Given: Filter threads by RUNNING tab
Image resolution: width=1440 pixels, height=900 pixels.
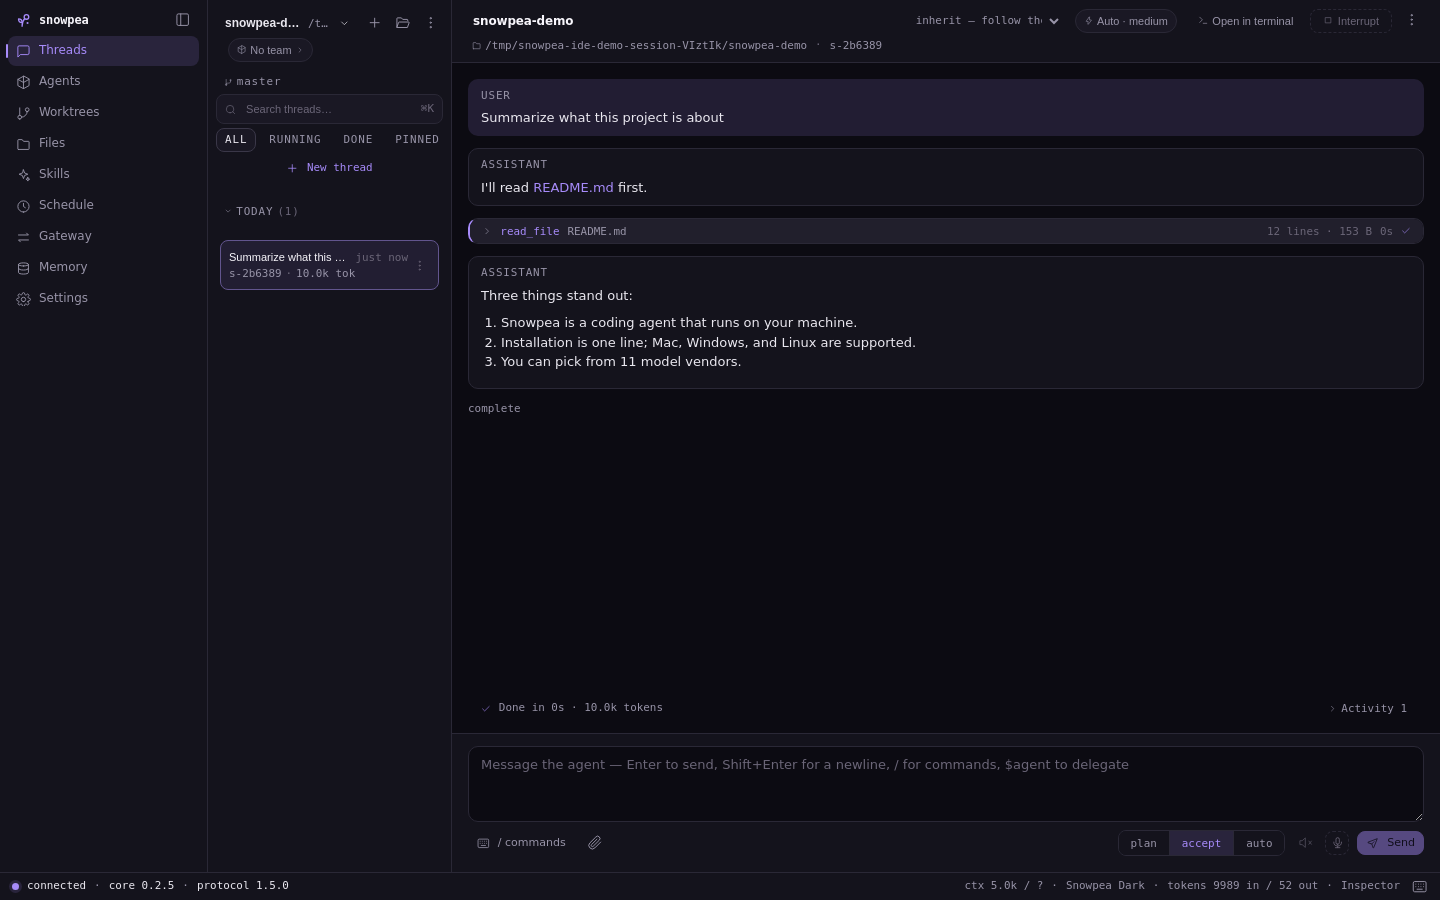Looking at the screenshot, I should [295, 140].
